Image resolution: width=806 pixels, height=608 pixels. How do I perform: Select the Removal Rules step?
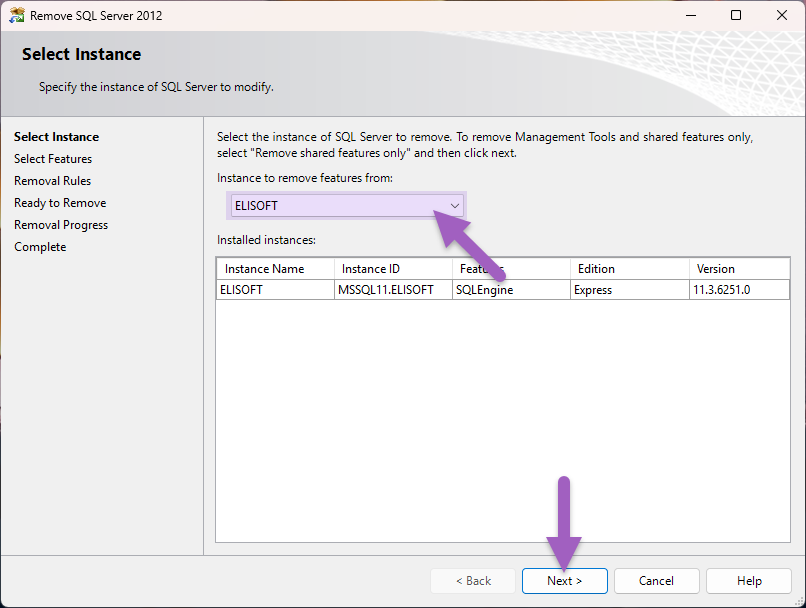tap(52, 181)
